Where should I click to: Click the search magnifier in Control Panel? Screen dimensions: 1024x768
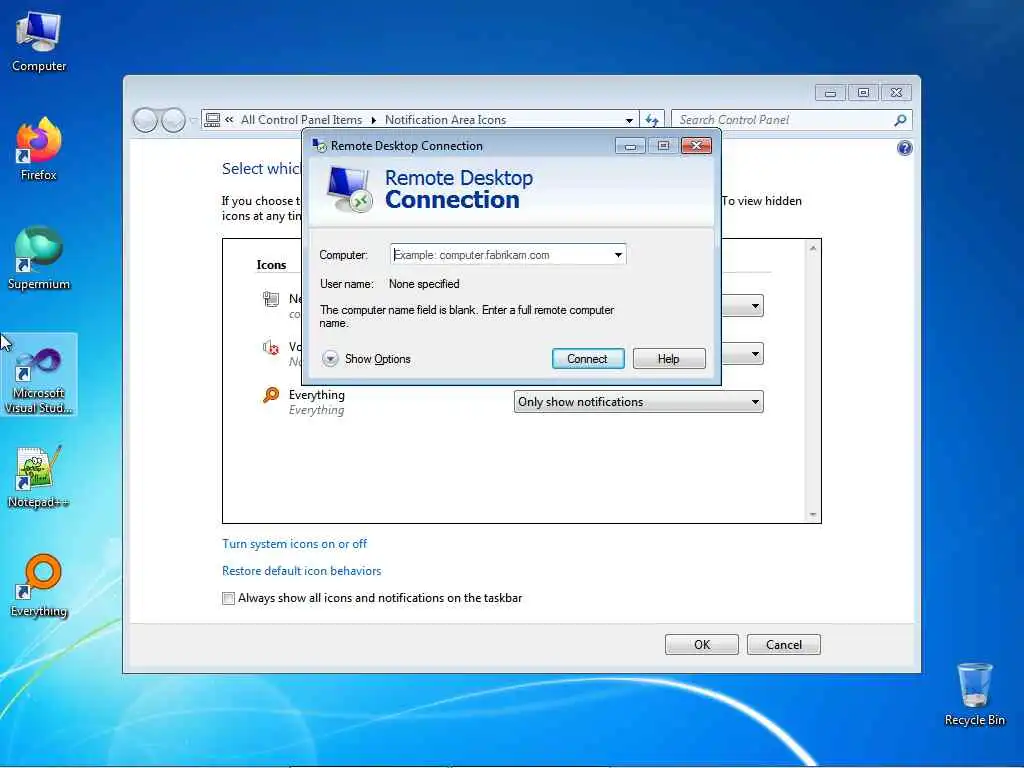[900, 120]
